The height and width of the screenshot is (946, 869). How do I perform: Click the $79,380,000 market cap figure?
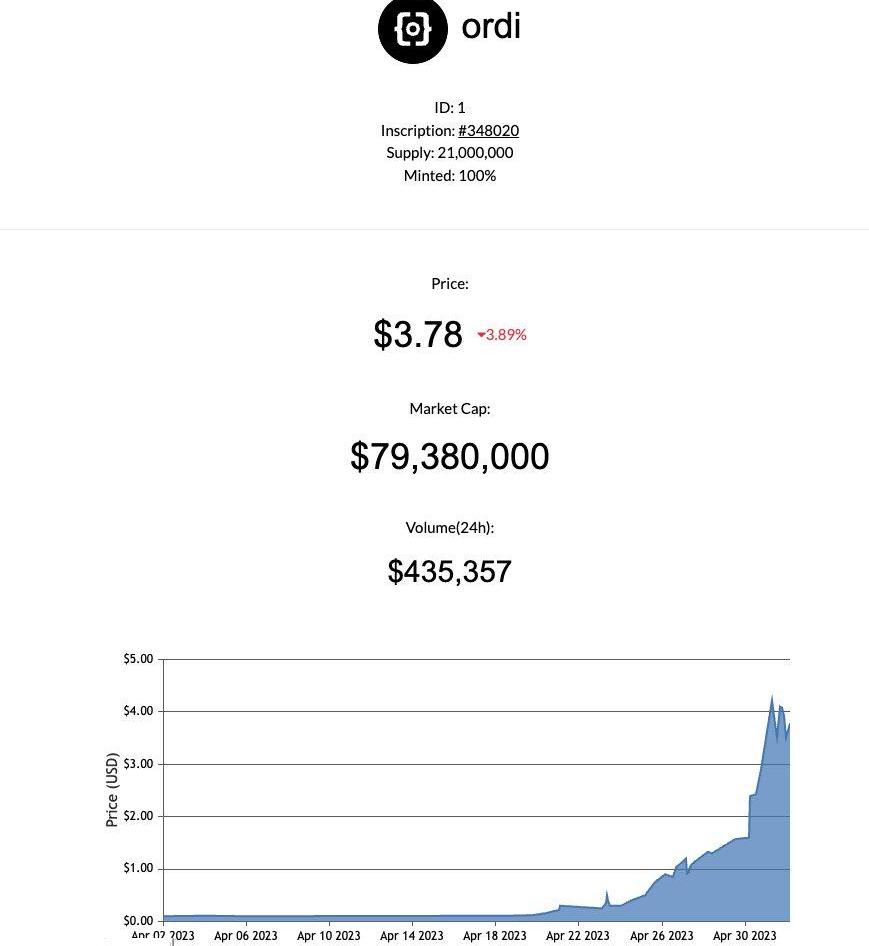pos(450,456)
